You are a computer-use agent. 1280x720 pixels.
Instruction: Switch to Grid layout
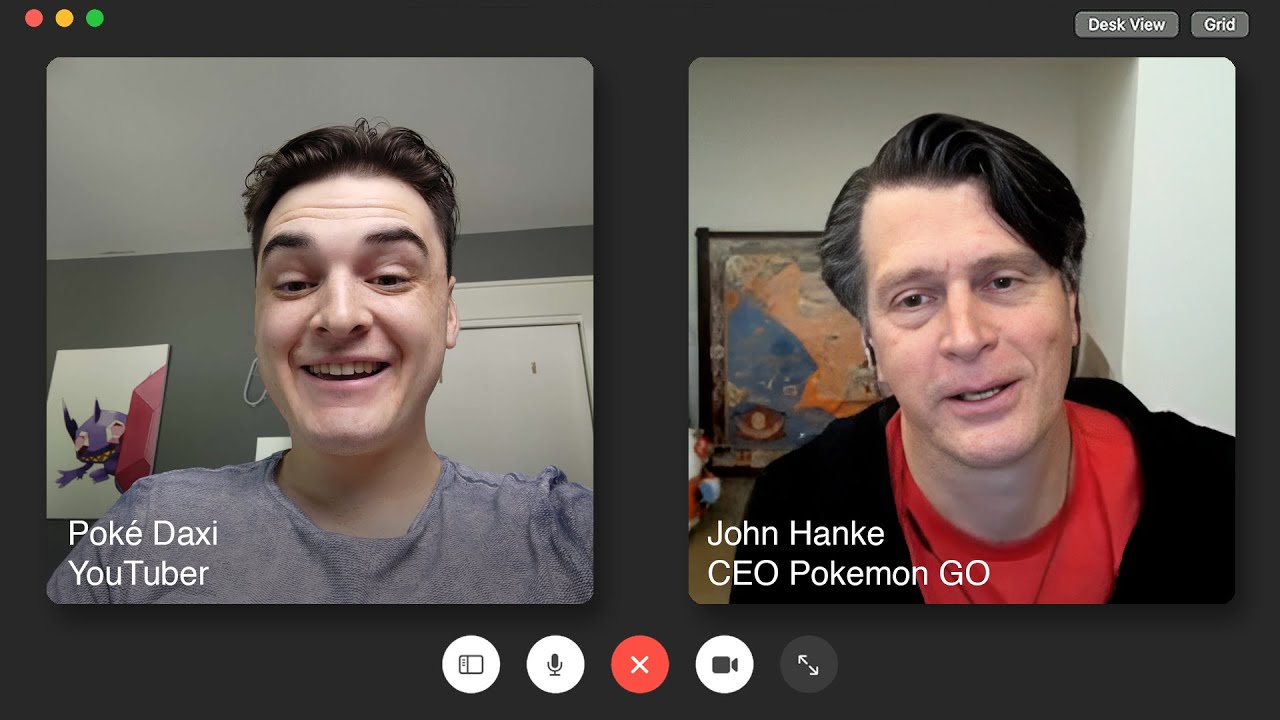click(x=1219, y=25)
